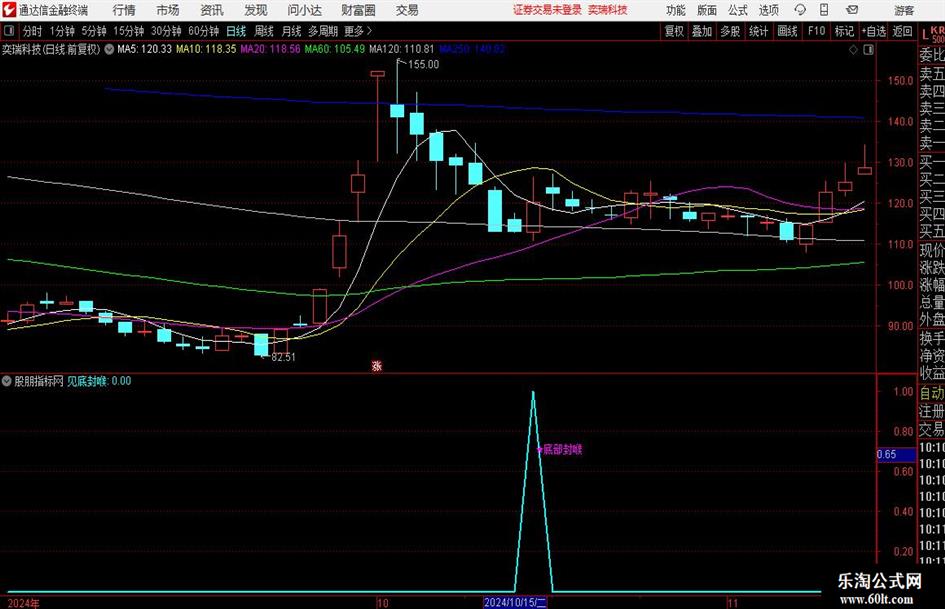Open F10 company info
This screenshot has height=609, width=945.
click(x=816, y=31)
